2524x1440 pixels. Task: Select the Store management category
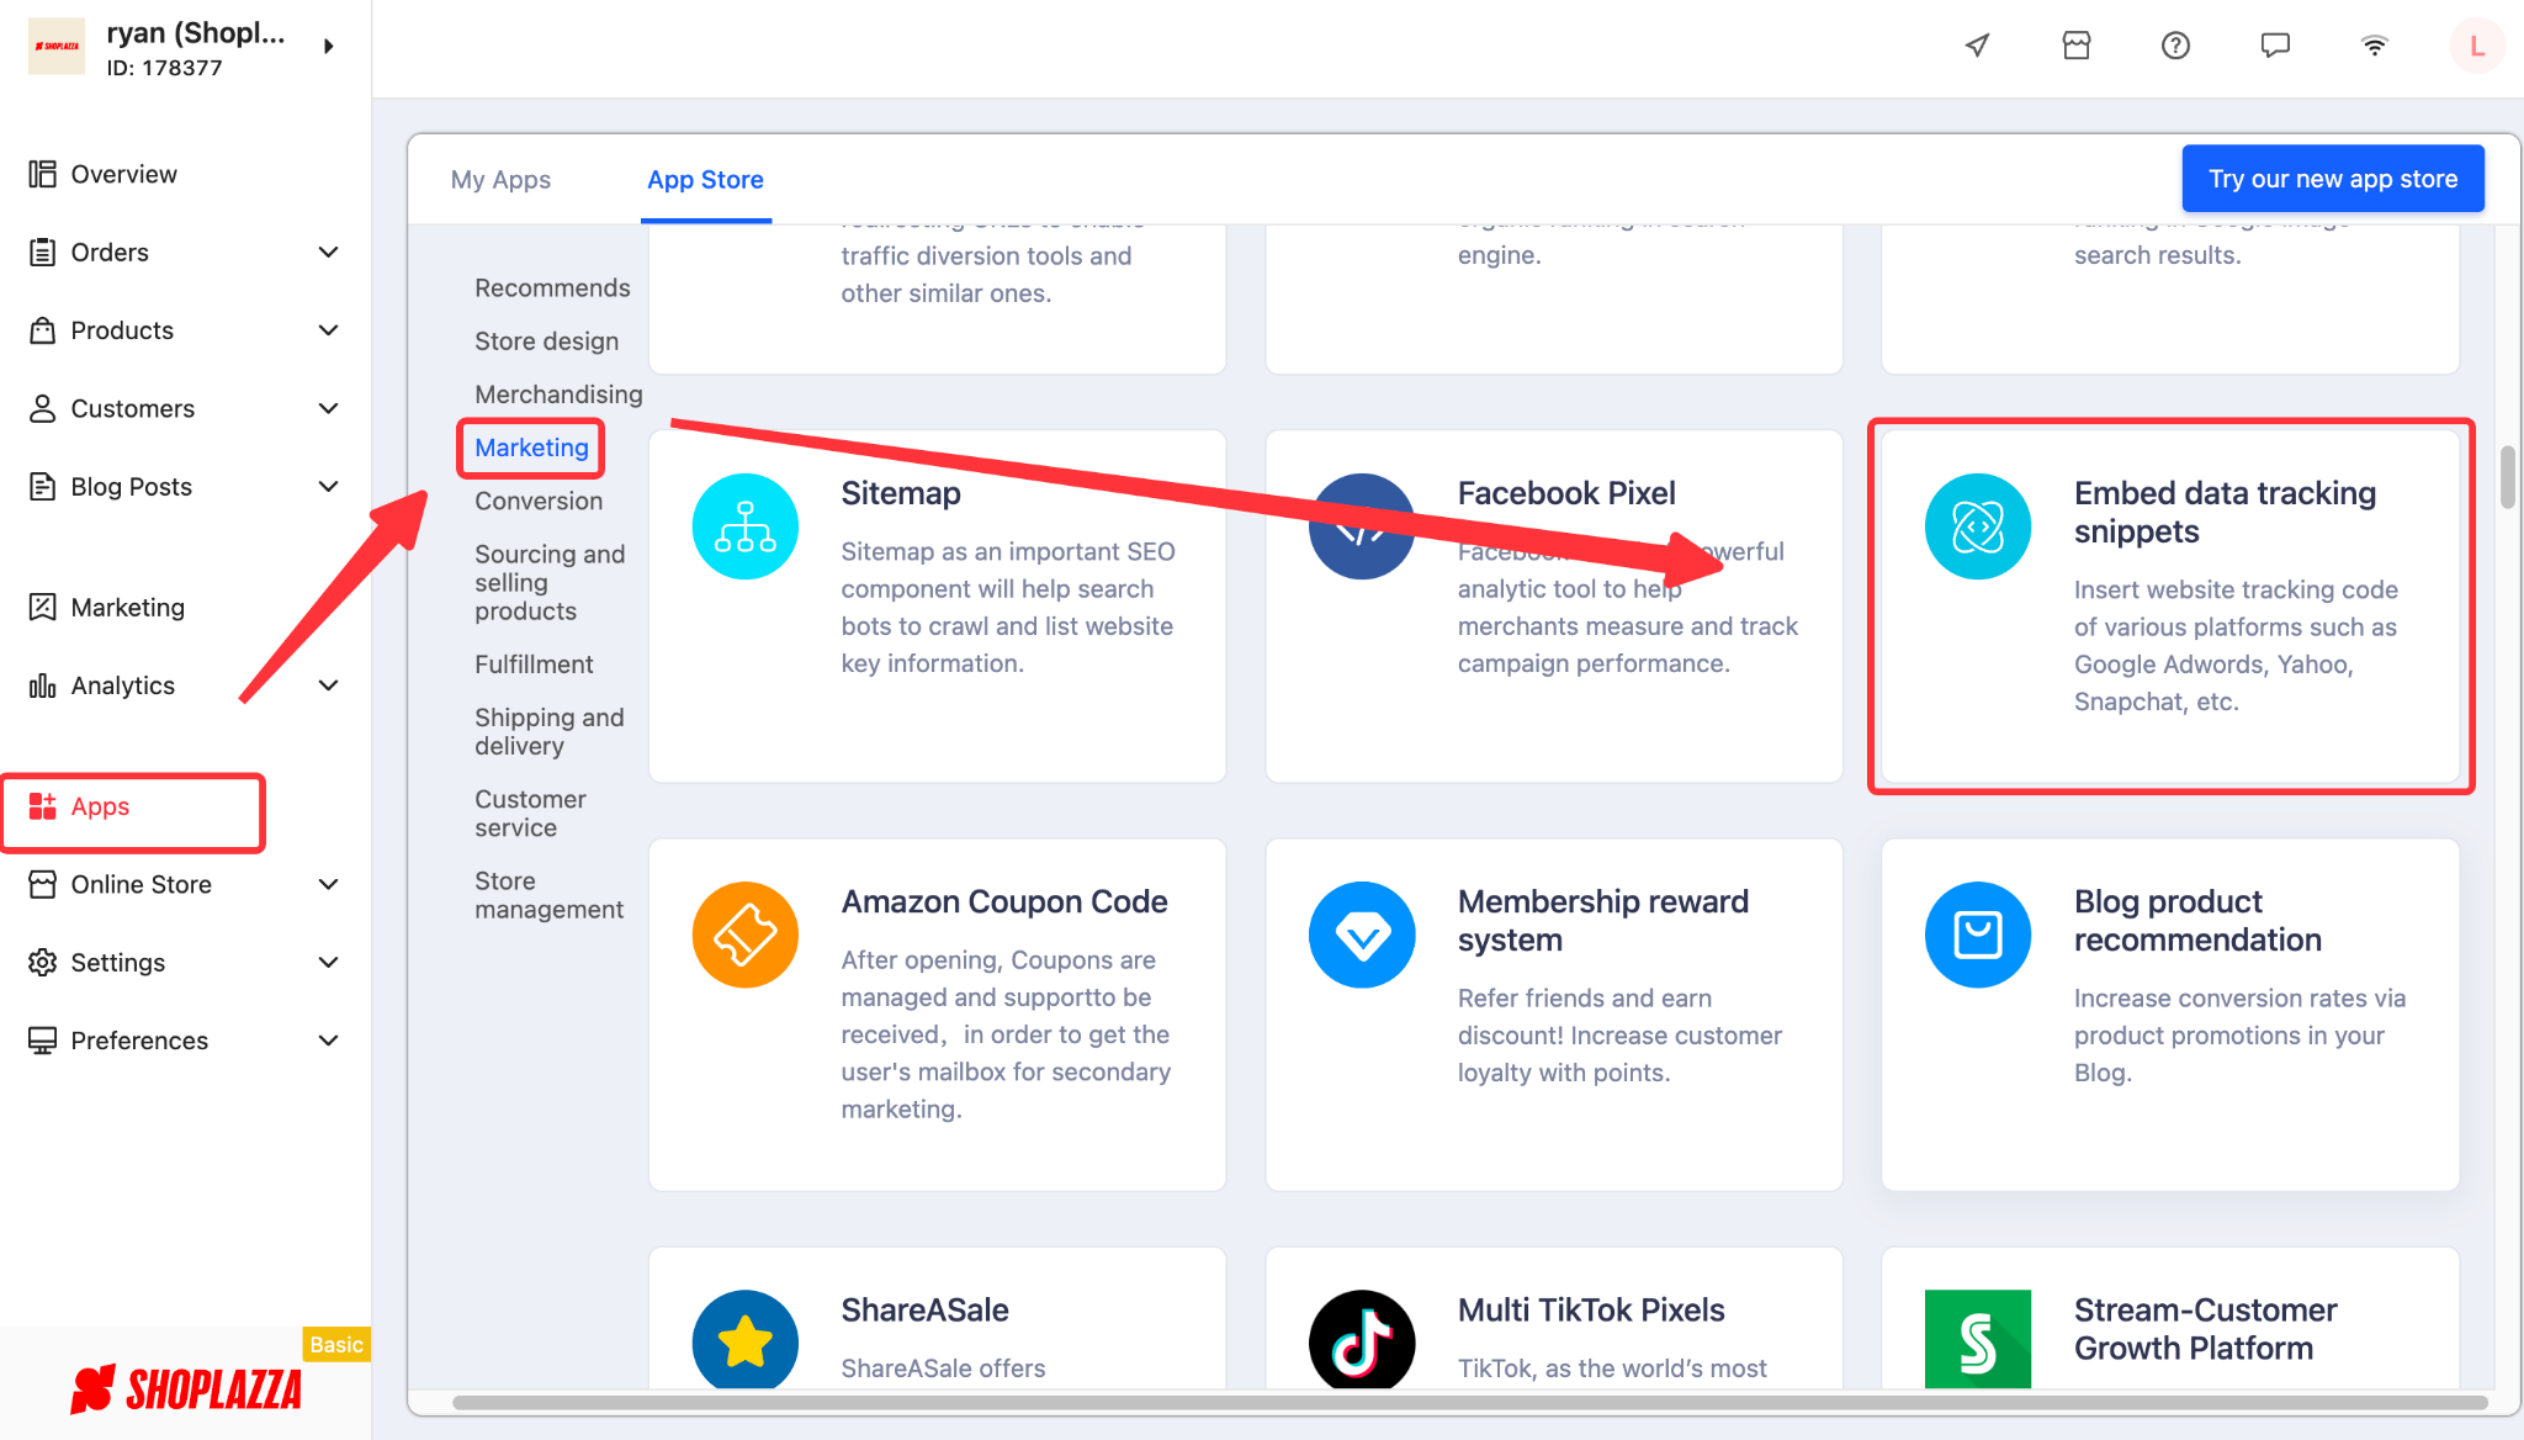548,895
